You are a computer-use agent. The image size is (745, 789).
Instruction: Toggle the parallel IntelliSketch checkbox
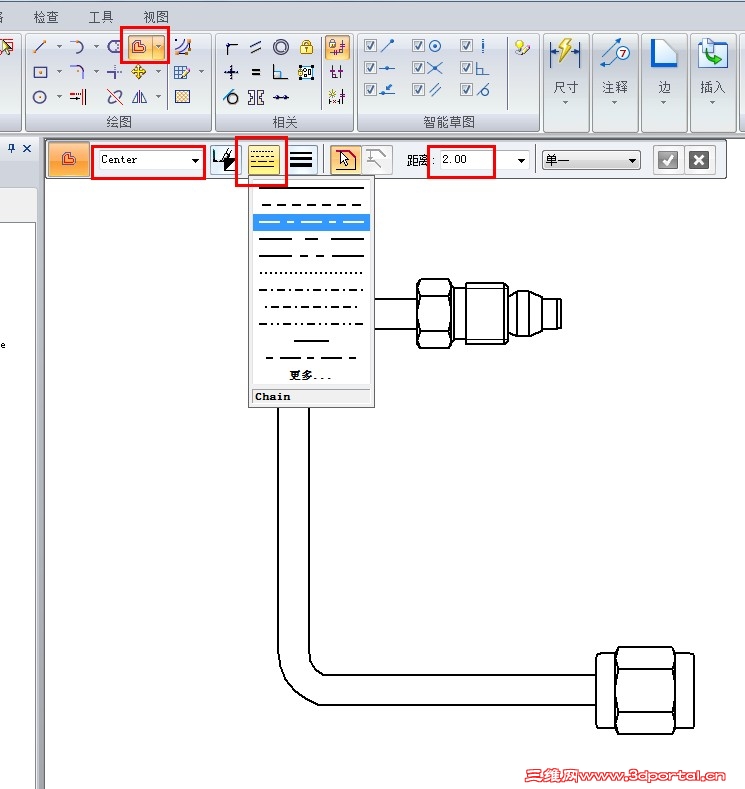(418, 90)
